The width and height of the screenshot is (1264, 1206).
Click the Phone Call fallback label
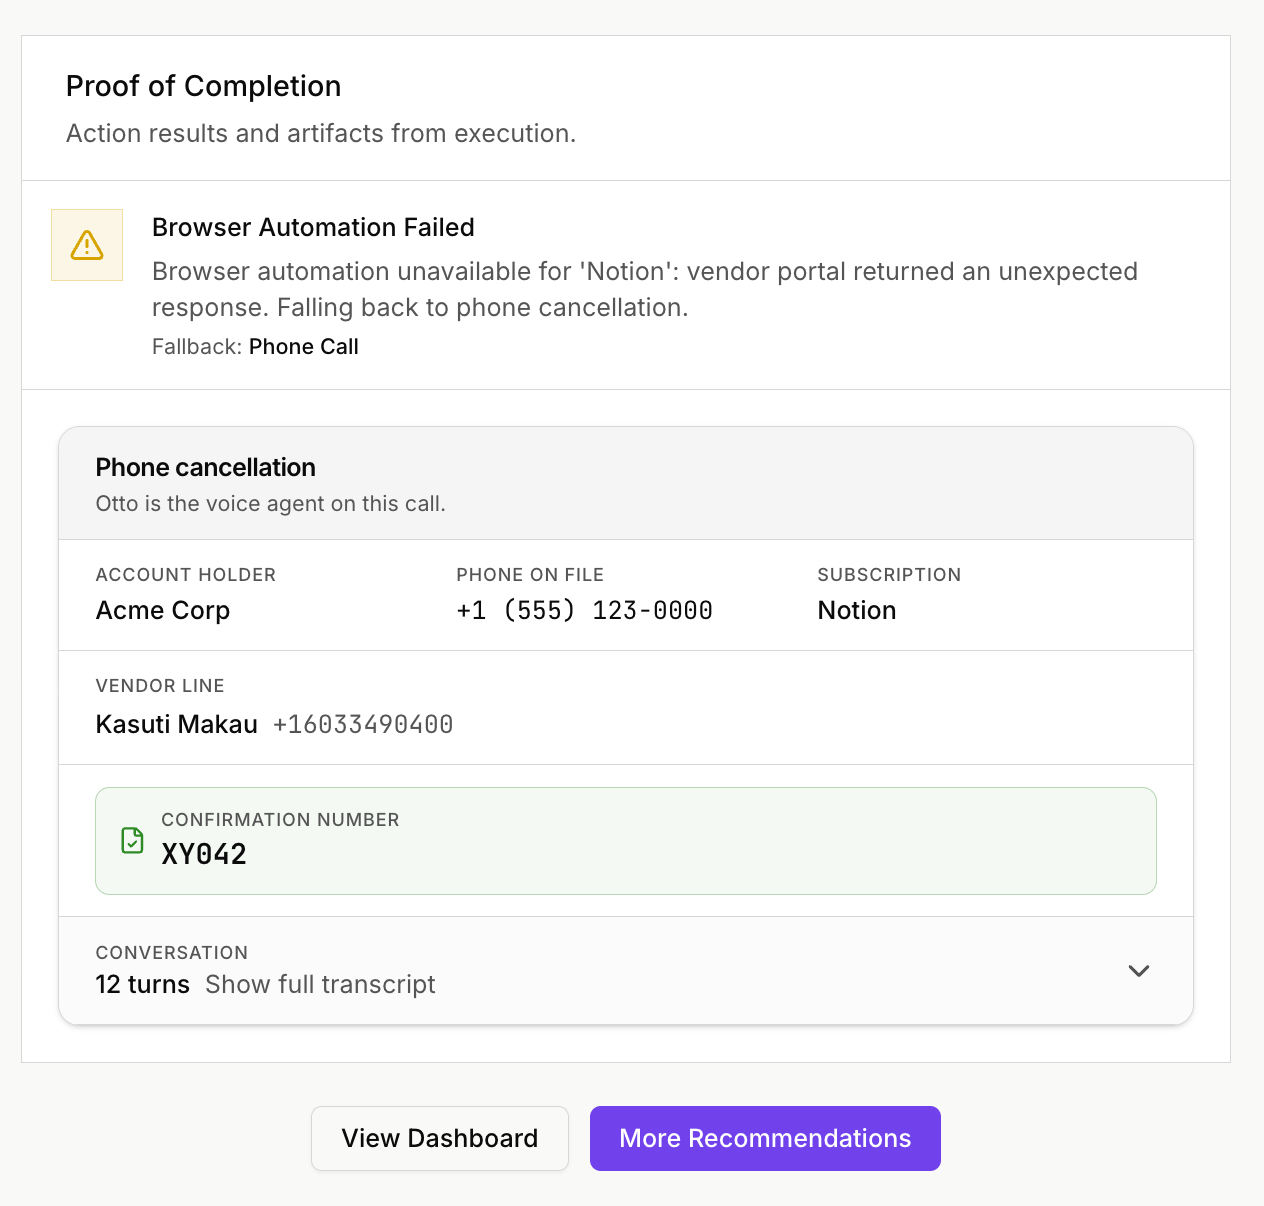pos(303,347)
